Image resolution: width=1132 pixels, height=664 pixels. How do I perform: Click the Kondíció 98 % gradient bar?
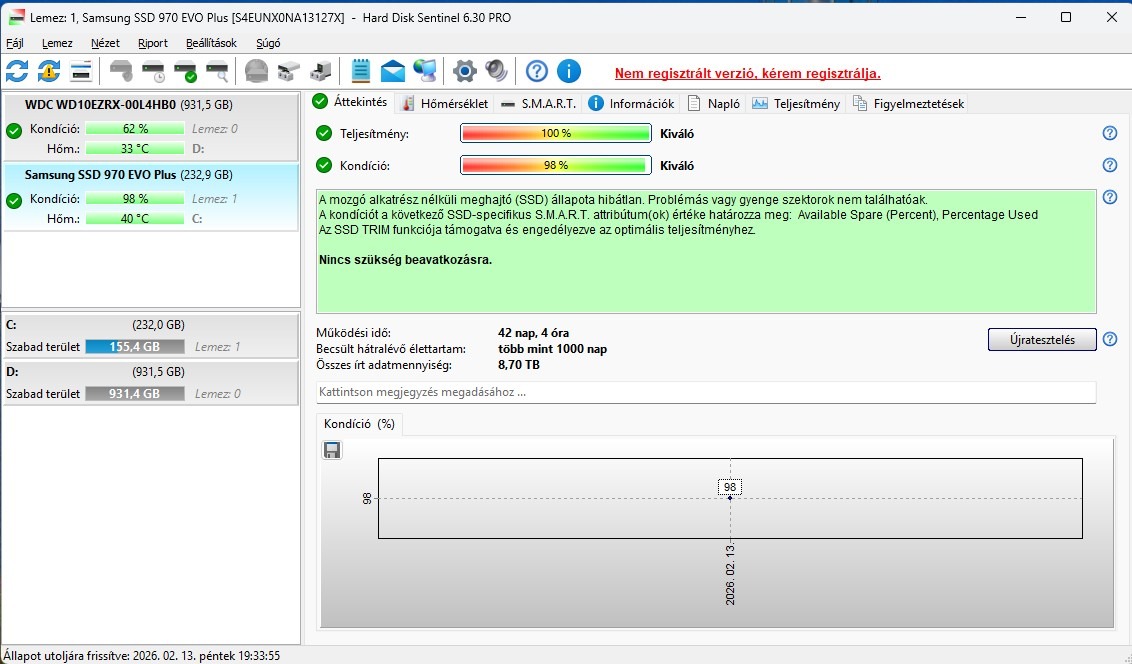(x=556, y=165)
